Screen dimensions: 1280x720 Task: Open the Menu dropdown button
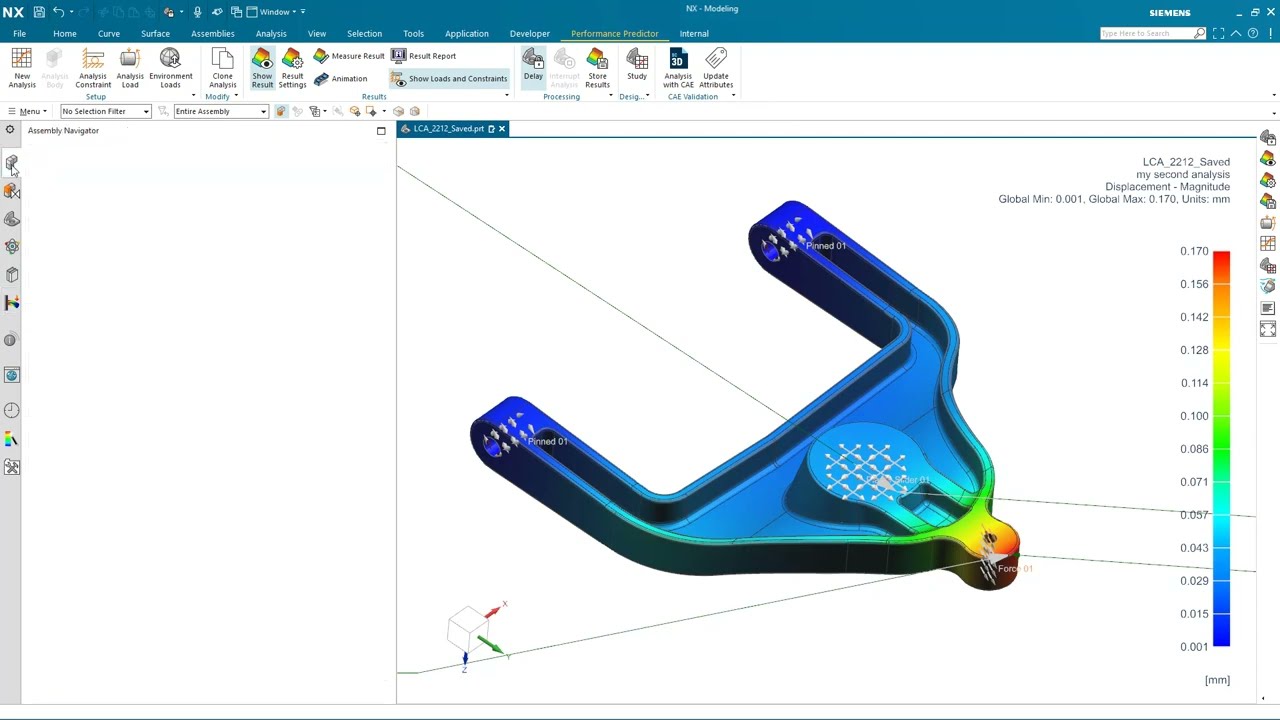[x=27, y=111]
